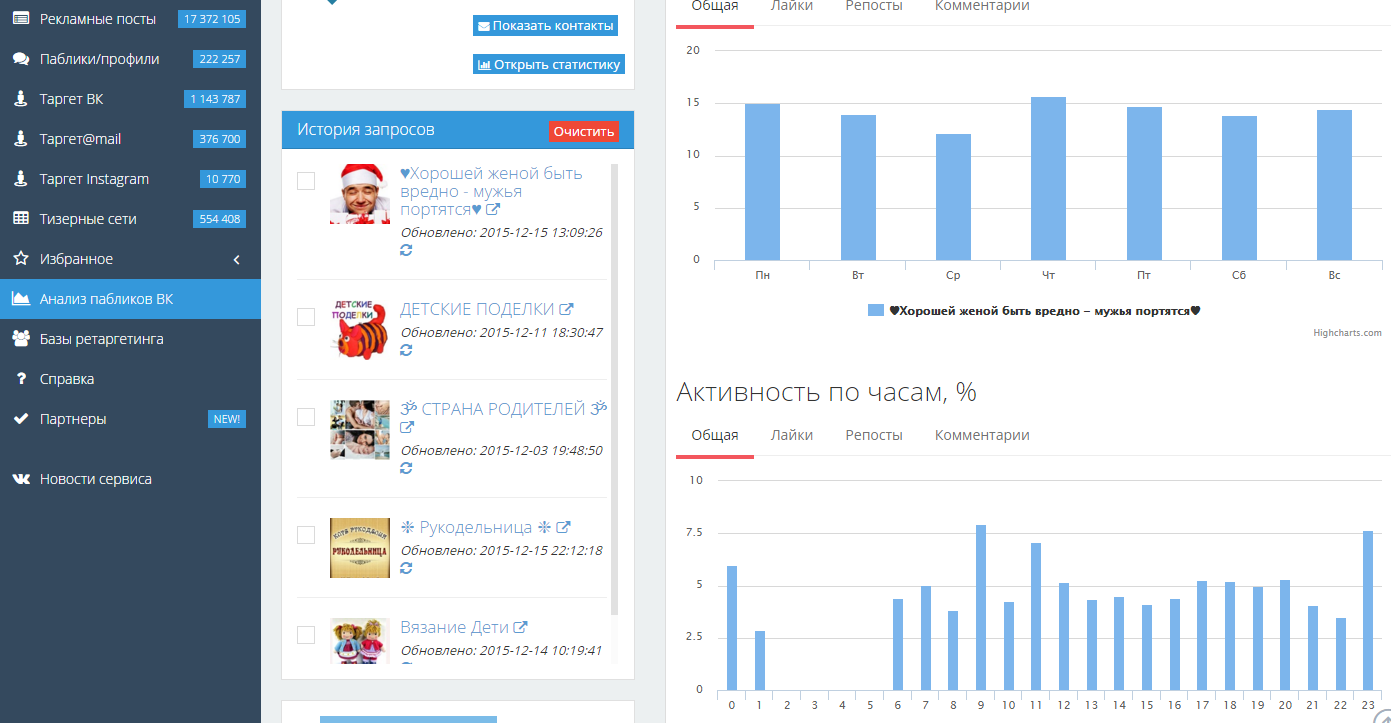
Task: Open the Рукодельница link
Action: pos(476,528)
